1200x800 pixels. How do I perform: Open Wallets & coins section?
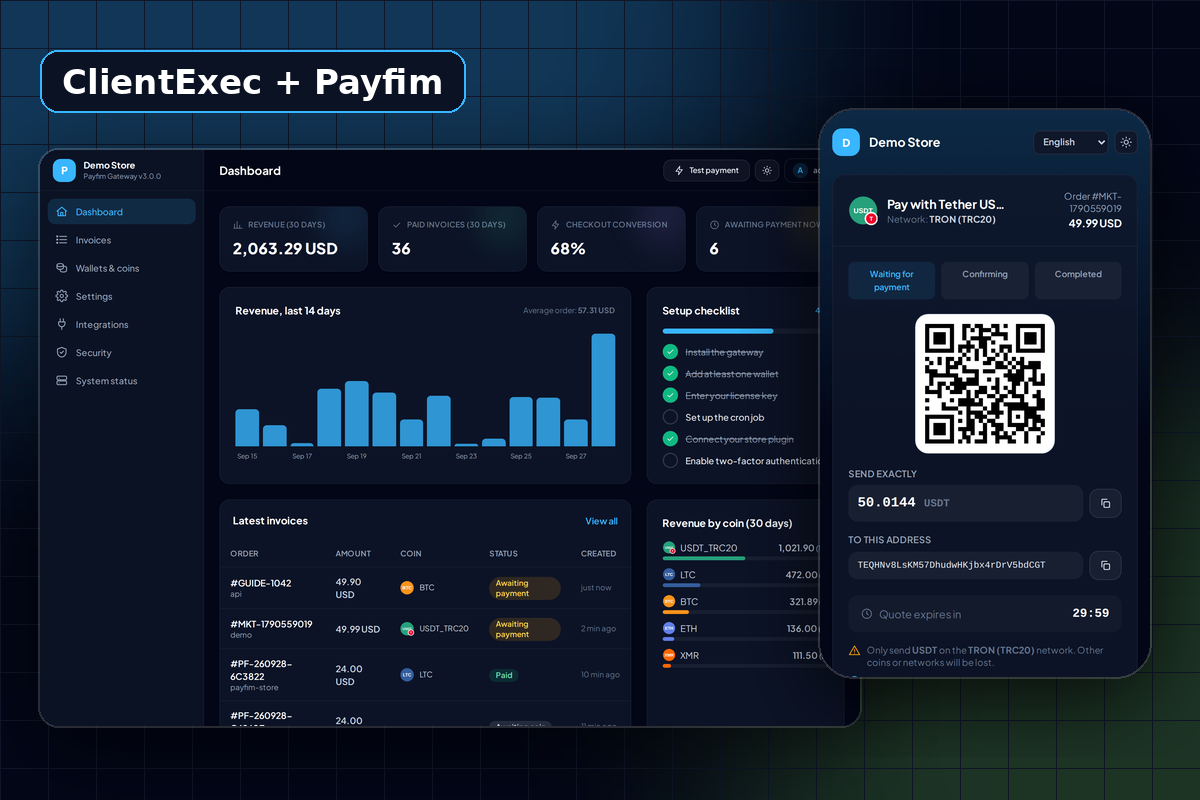121,268
